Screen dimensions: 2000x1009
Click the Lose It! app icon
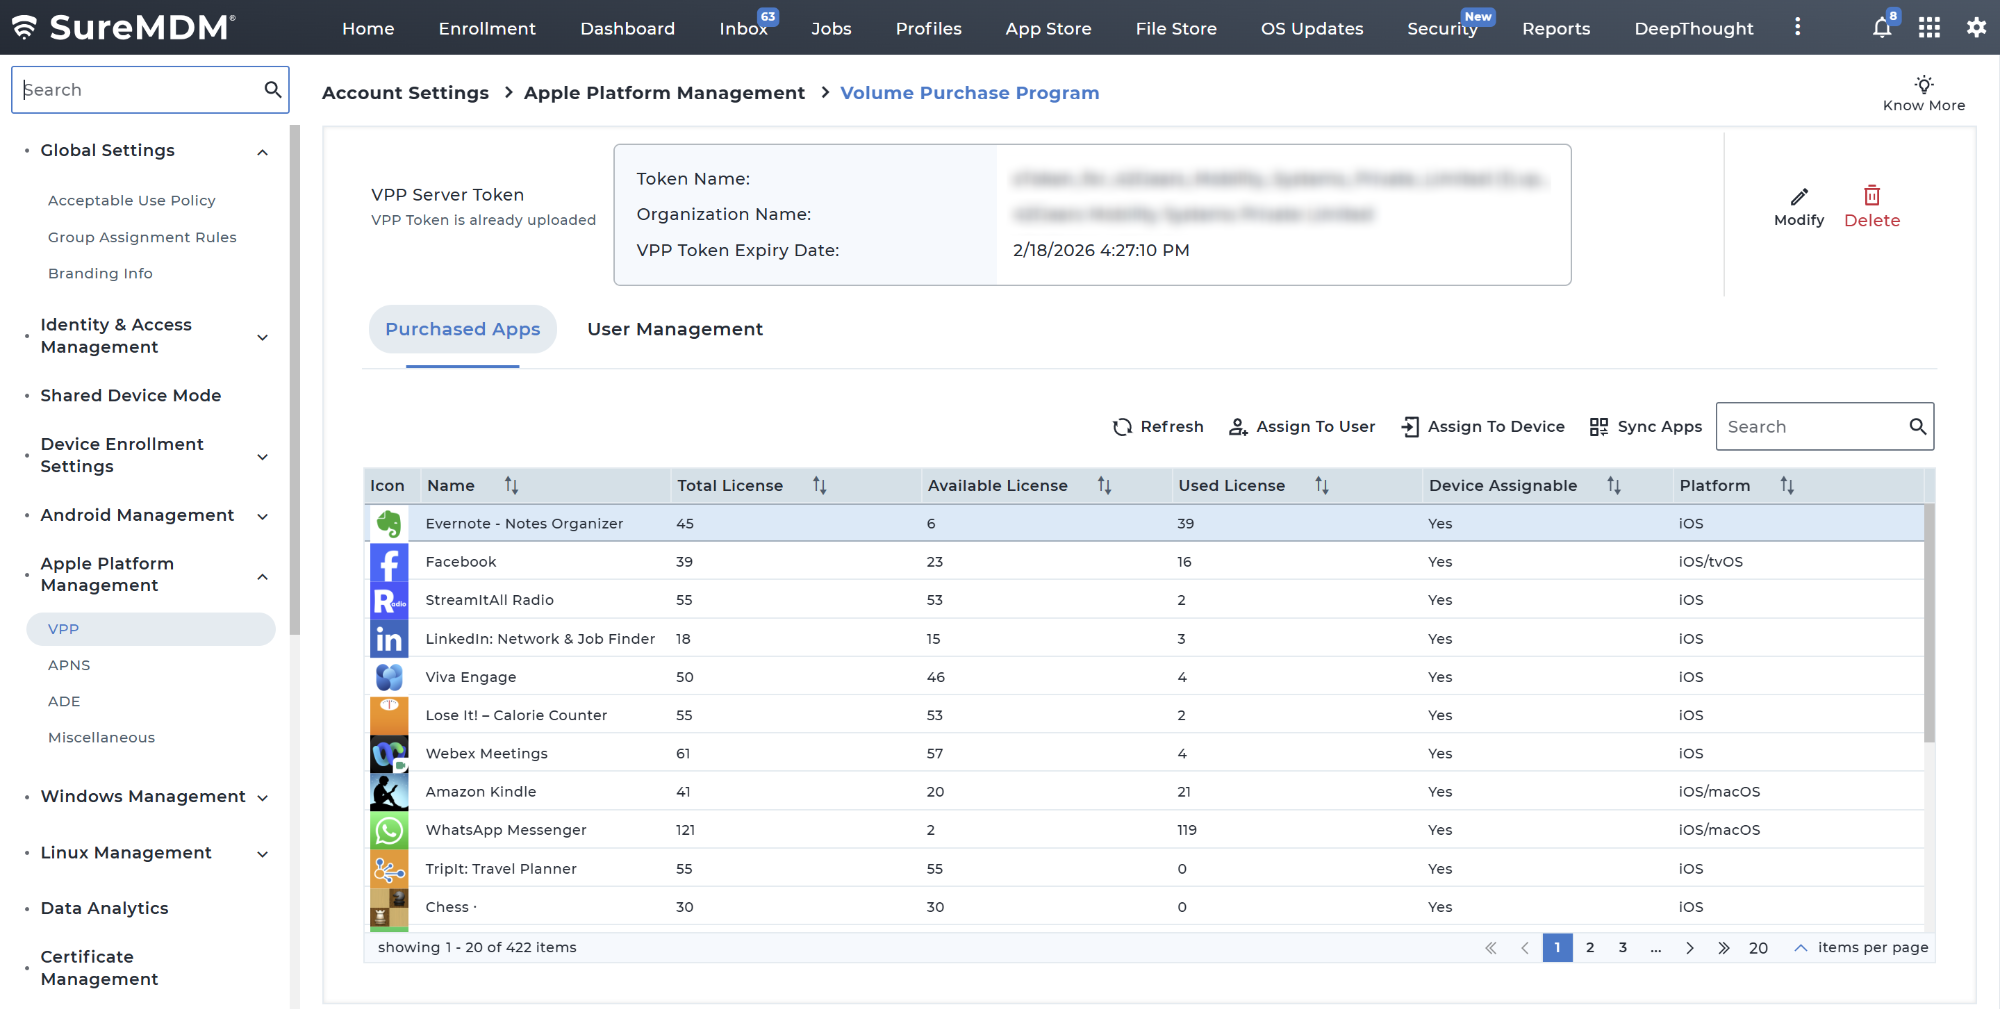pyautogui.click(x=389, y=715)
